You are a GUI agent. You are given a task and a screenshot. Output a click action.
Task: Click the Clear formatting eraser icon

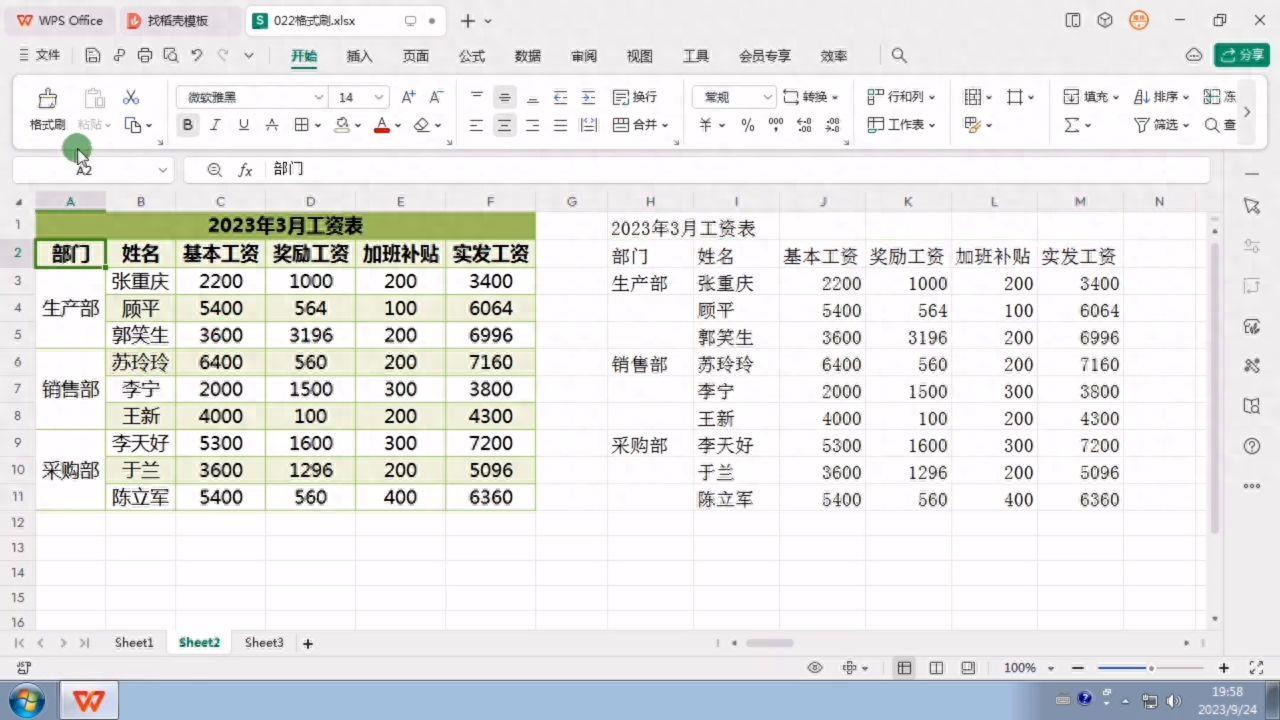point(421,125)
